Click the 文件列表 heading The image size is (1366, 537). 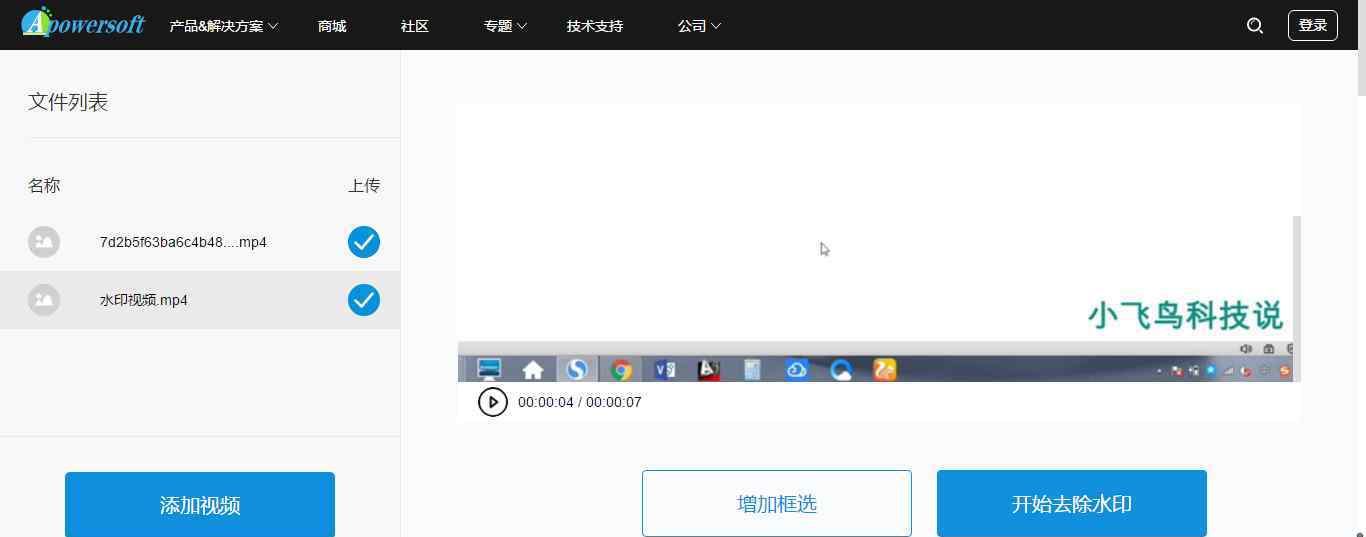click(x=68, y=102)
